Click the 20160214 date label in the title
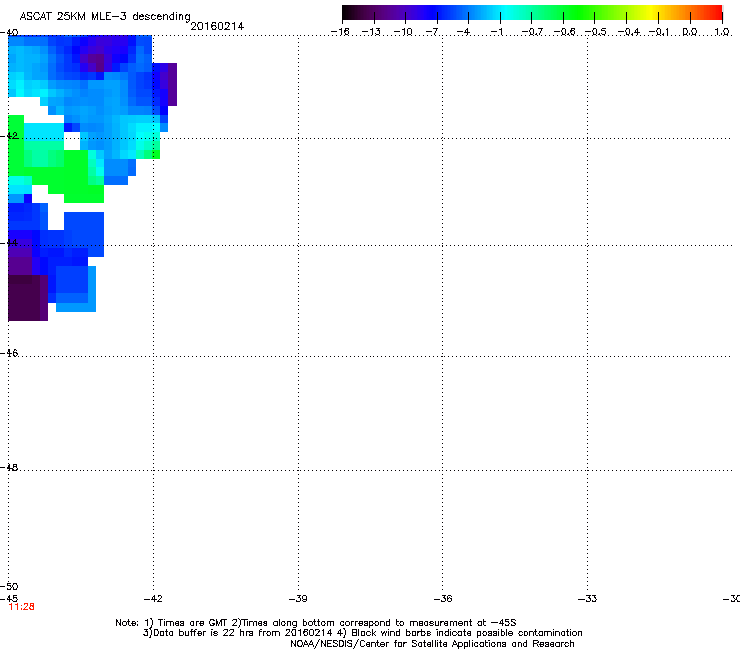The width and height of the screenshot is (740, 650). [x=217, y=26]
